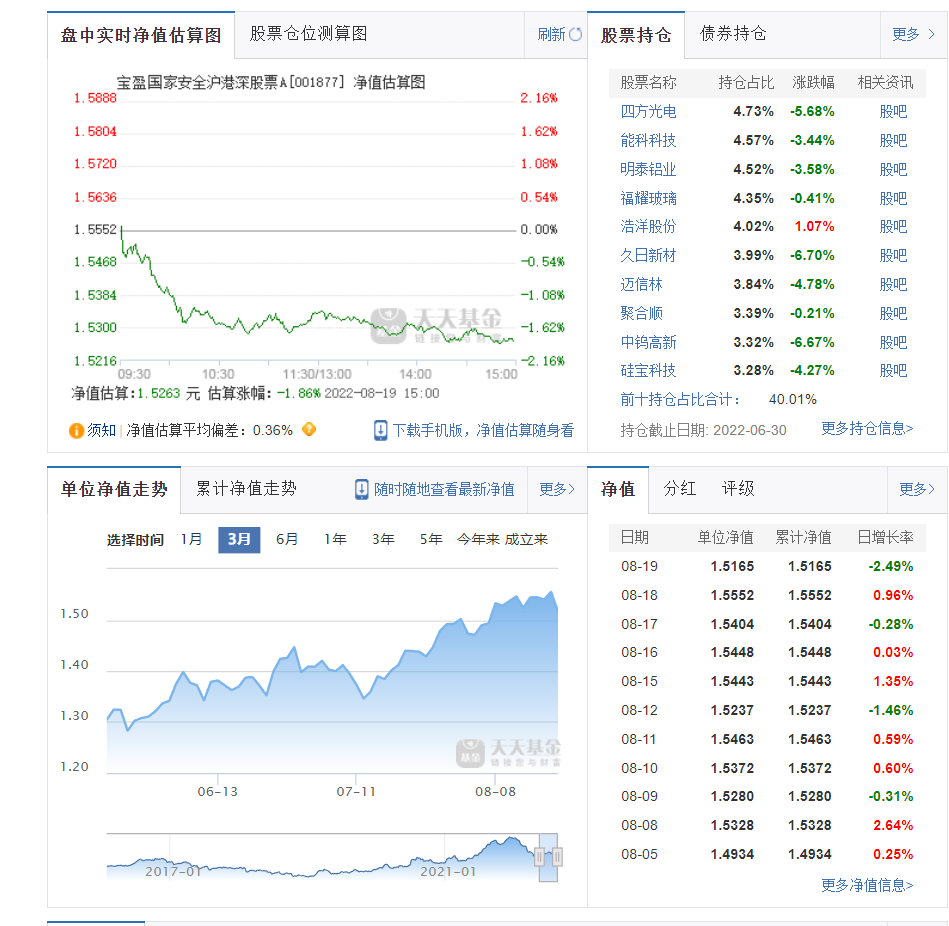
Task: Open the question mark help icon beside 0.36%
Action: tap(309, 431)
